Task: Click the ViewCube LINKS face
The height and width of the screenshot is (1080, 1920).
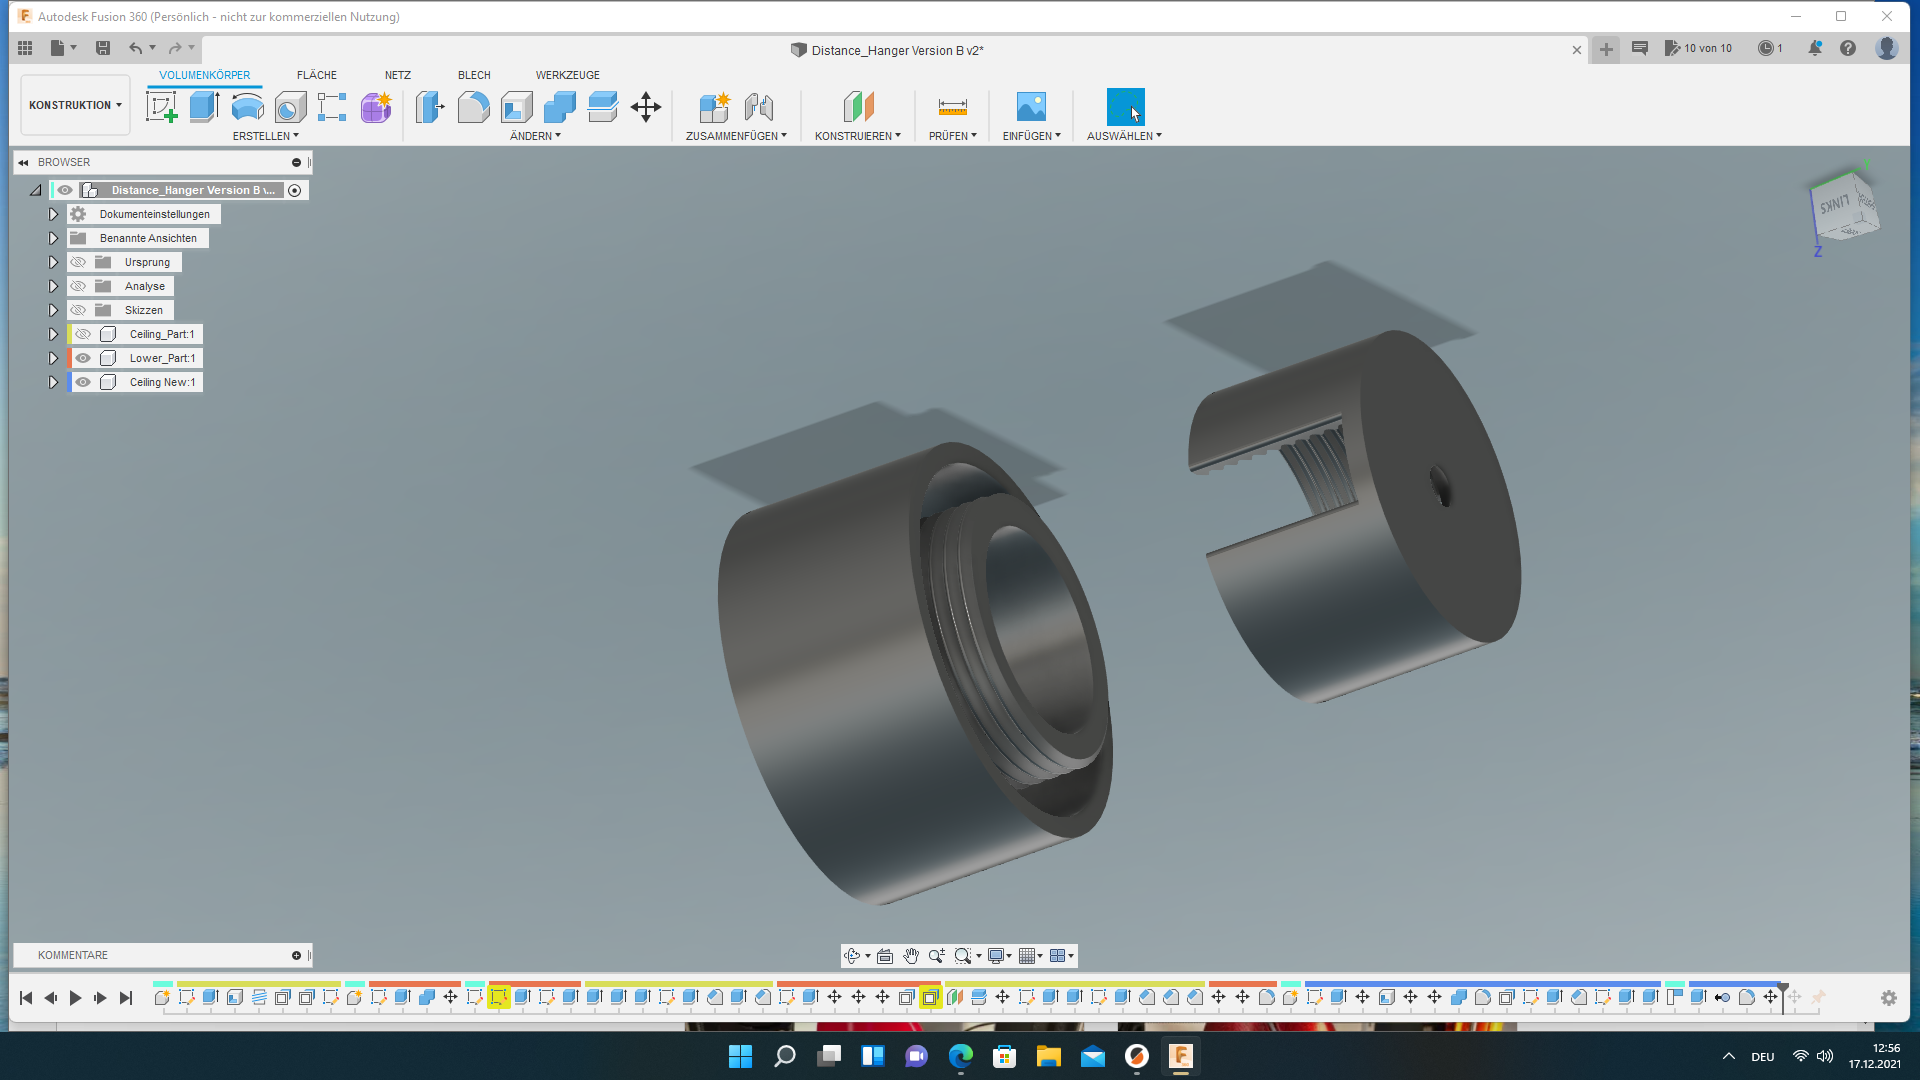Action: tap(1832, 205)
